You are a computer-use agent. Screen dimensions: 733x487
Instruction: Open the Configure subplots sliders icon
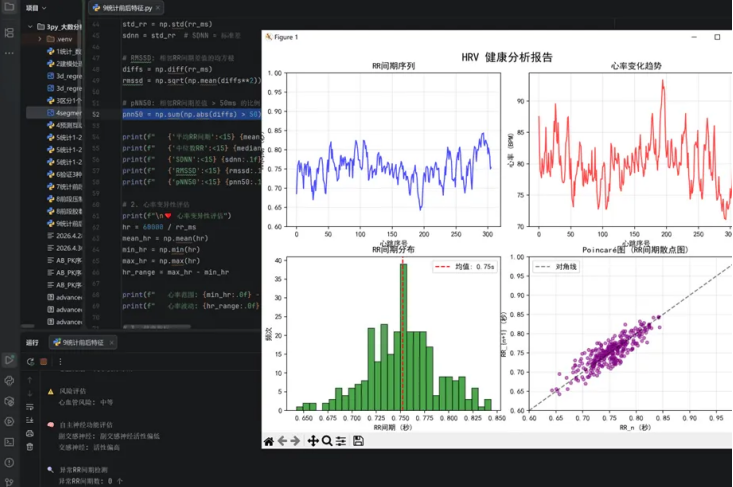click(341, 441)
